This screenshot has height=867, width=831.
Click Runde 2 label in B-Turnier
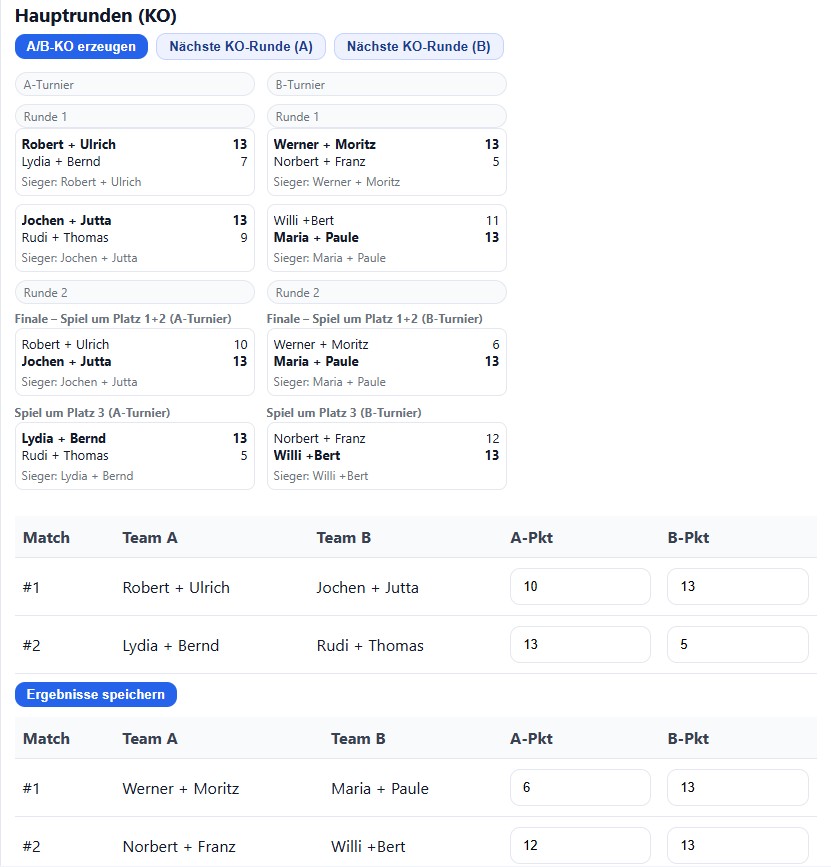(x=386, y=293)
